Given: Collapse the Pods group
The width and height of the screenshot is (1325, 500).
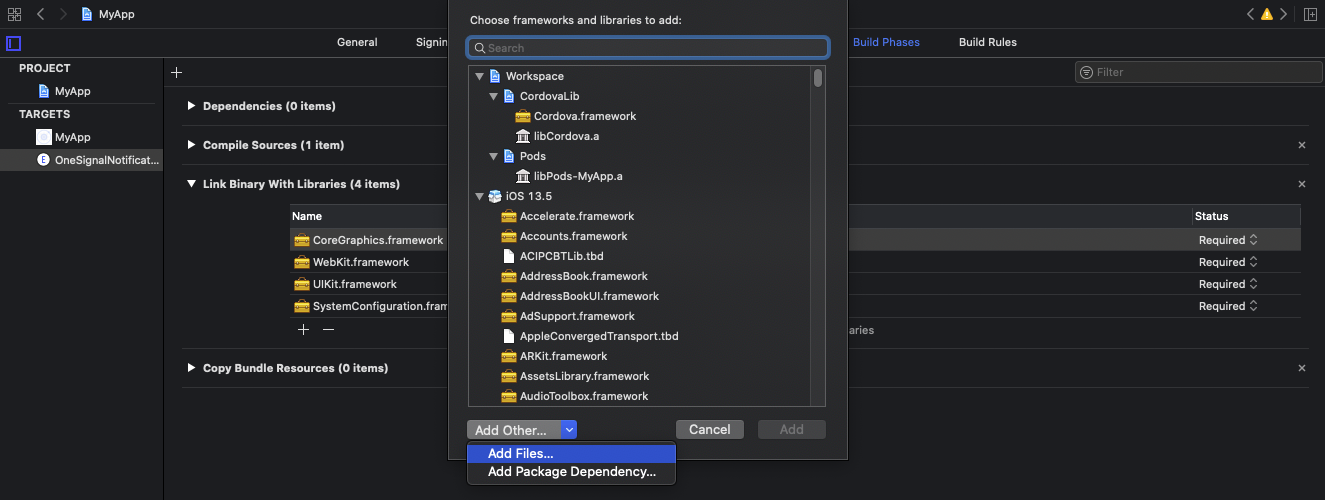Looking at the screenshot, I should point(494,156).
